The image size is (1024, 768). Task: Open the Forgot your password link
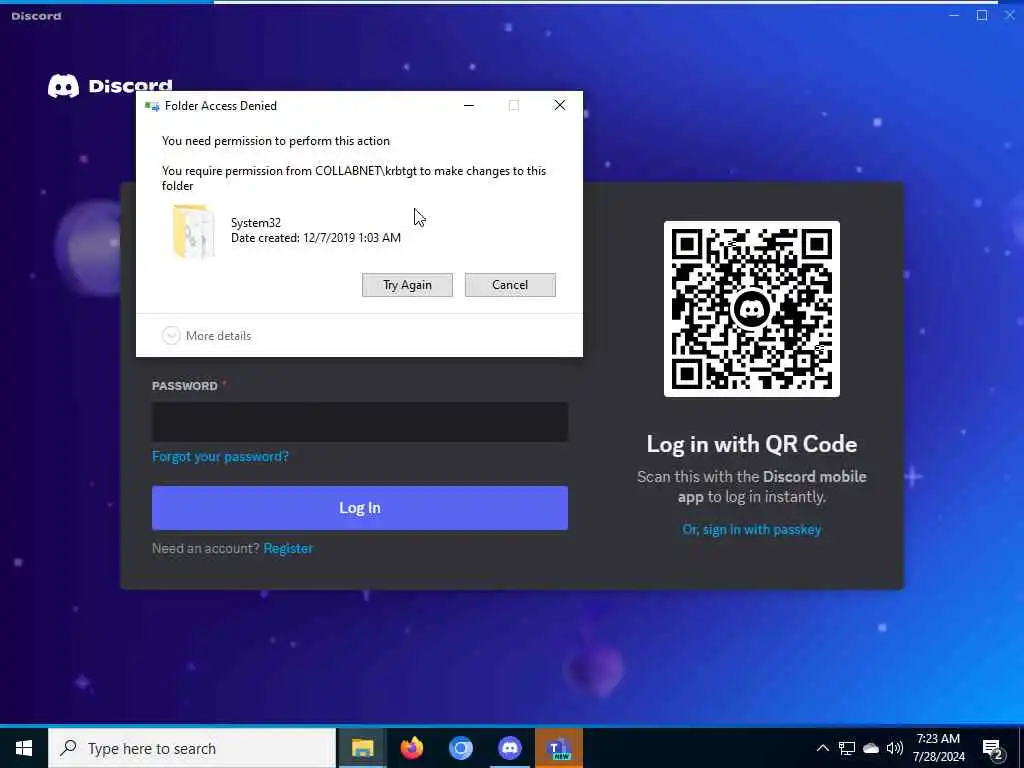[220, 456]
